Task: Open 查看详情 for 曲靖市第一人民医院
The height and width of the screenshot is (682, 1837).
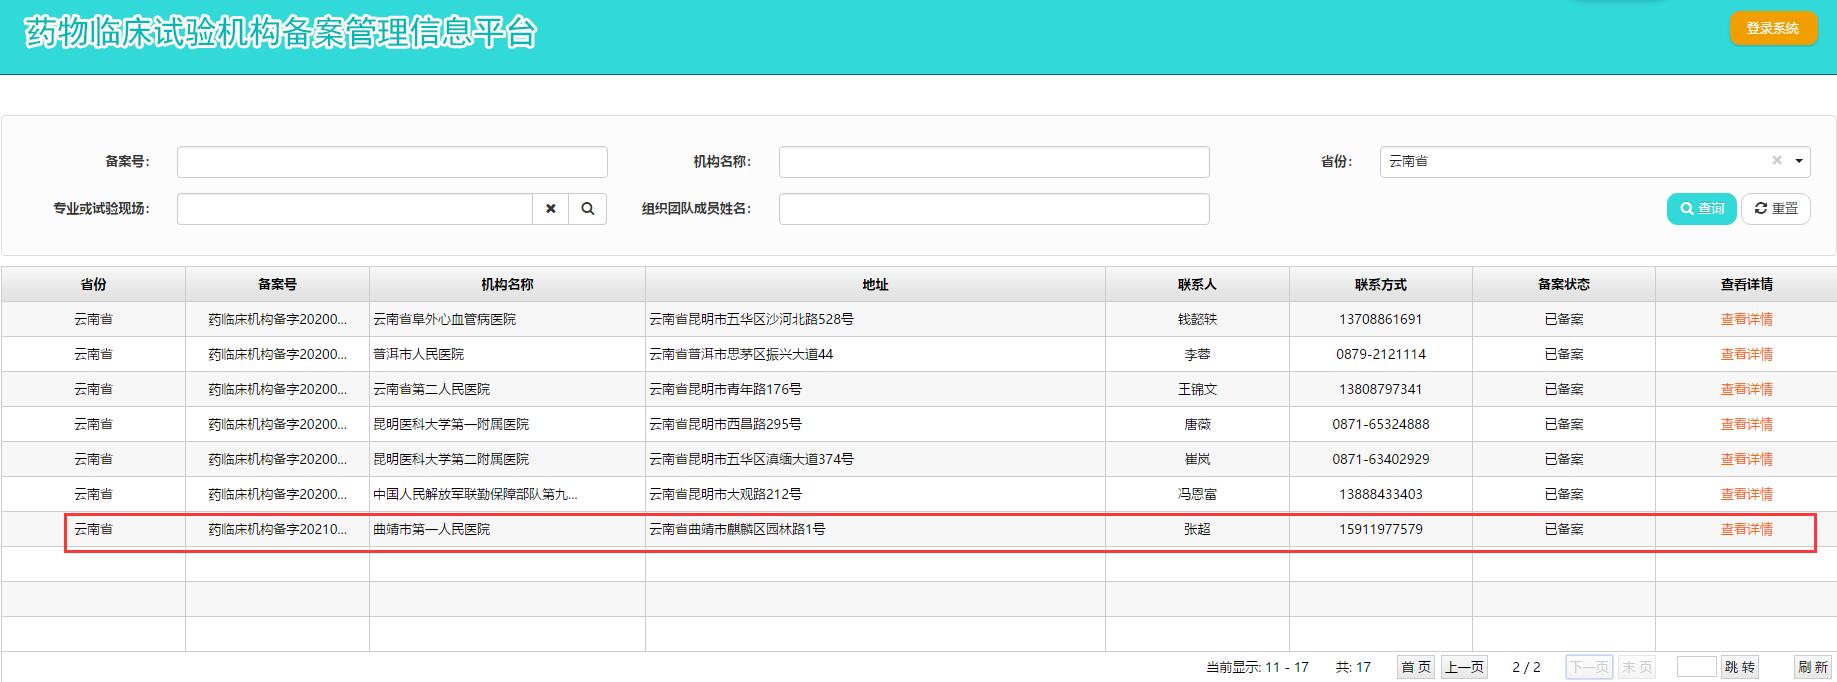Action: pos(1746,529)
